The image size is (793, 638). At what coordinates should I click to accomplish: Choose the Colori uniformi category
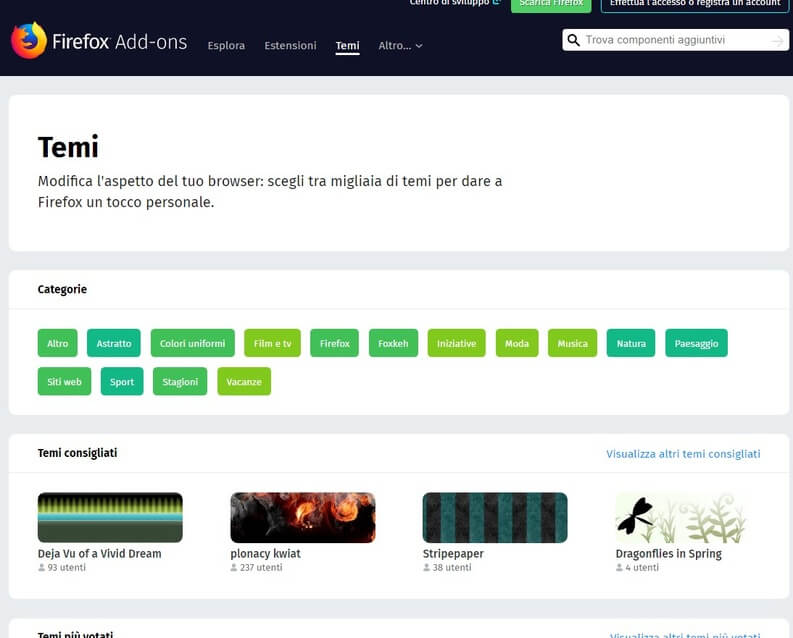tap(193, 343)
